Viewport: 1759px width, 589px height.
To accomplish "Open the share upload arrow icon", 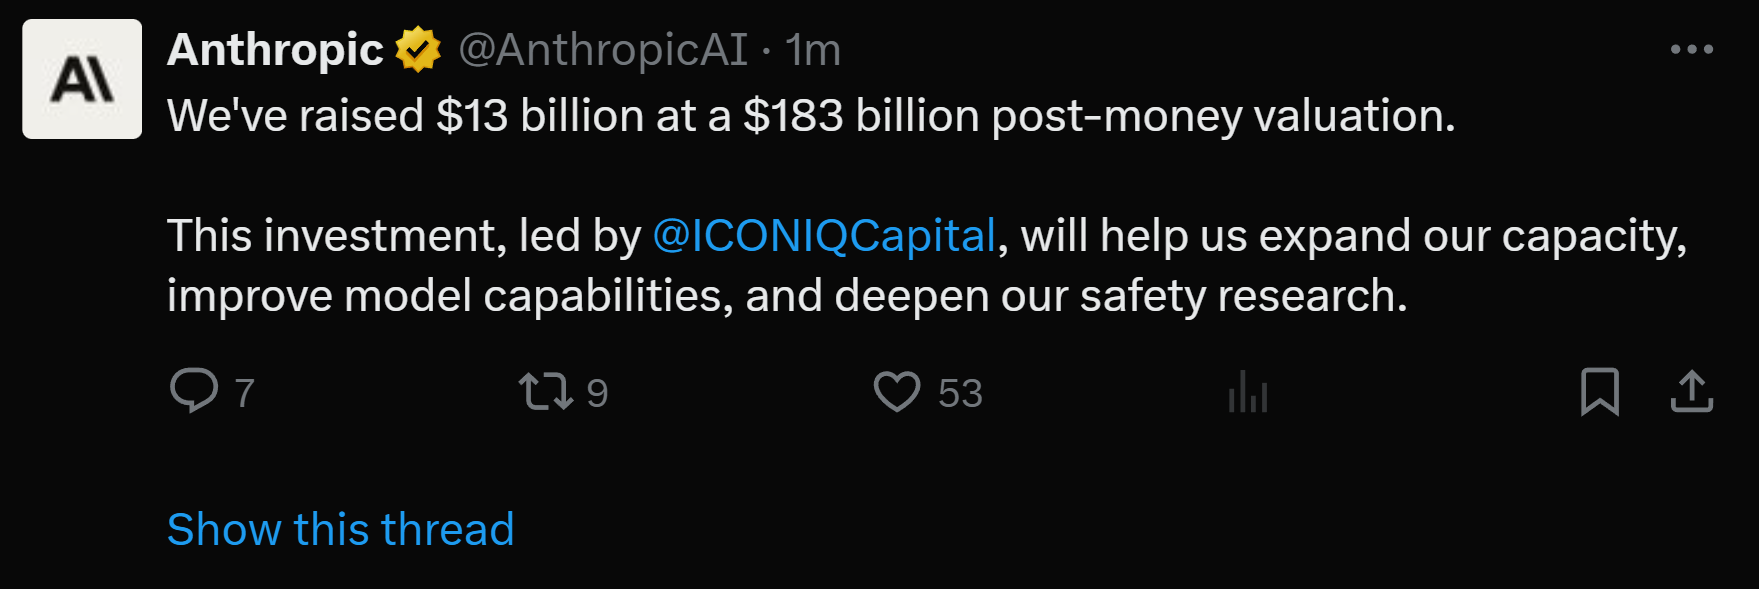I will [x=1692, y=391].
